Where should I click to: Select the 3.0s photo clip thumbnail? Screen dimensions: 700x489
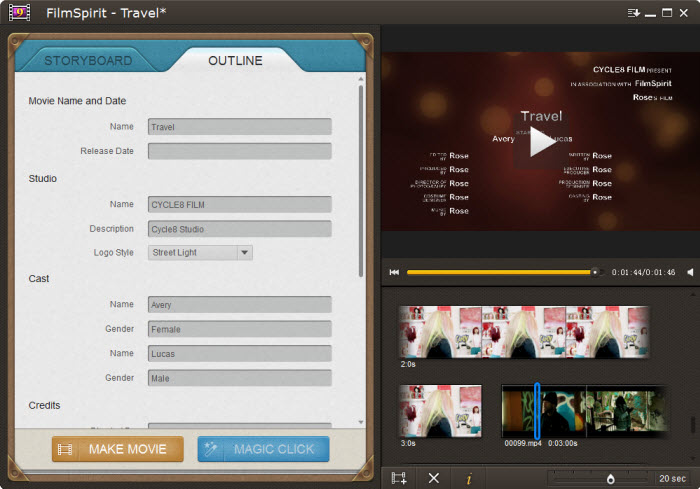point(440,409)
